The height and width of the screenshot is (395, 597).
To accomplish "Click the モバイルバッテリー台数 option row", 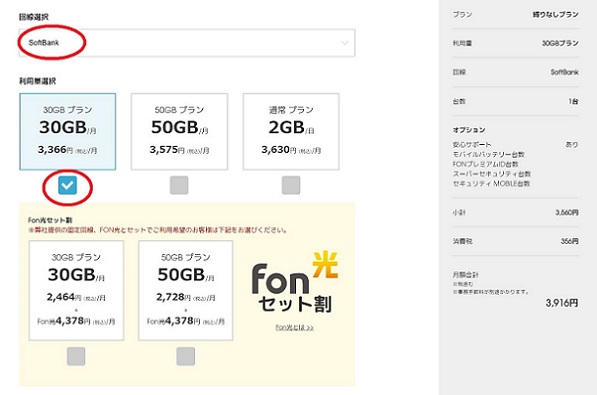I will coord(489,154).
